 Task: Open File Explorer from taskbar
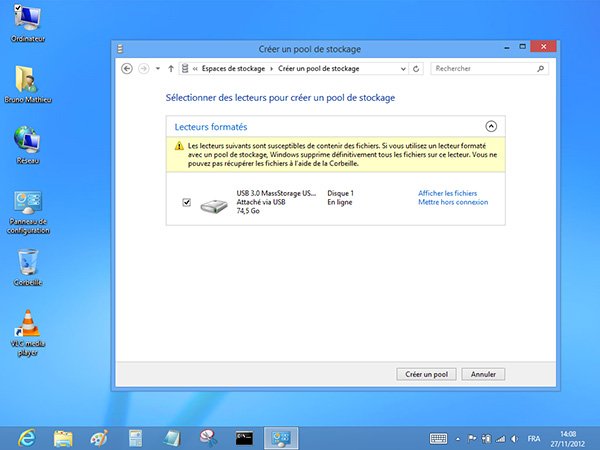[x=63, y=438]
